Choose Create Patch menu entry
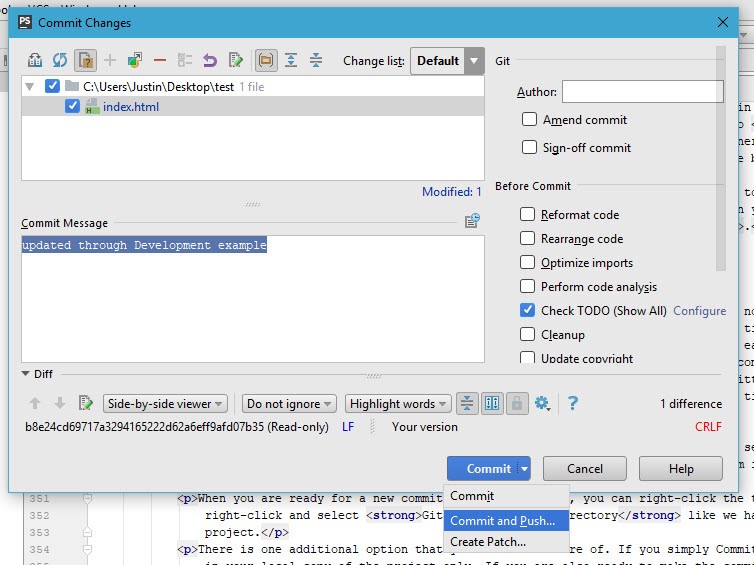This screenshot has height=565, width=754. click(487, 542)
